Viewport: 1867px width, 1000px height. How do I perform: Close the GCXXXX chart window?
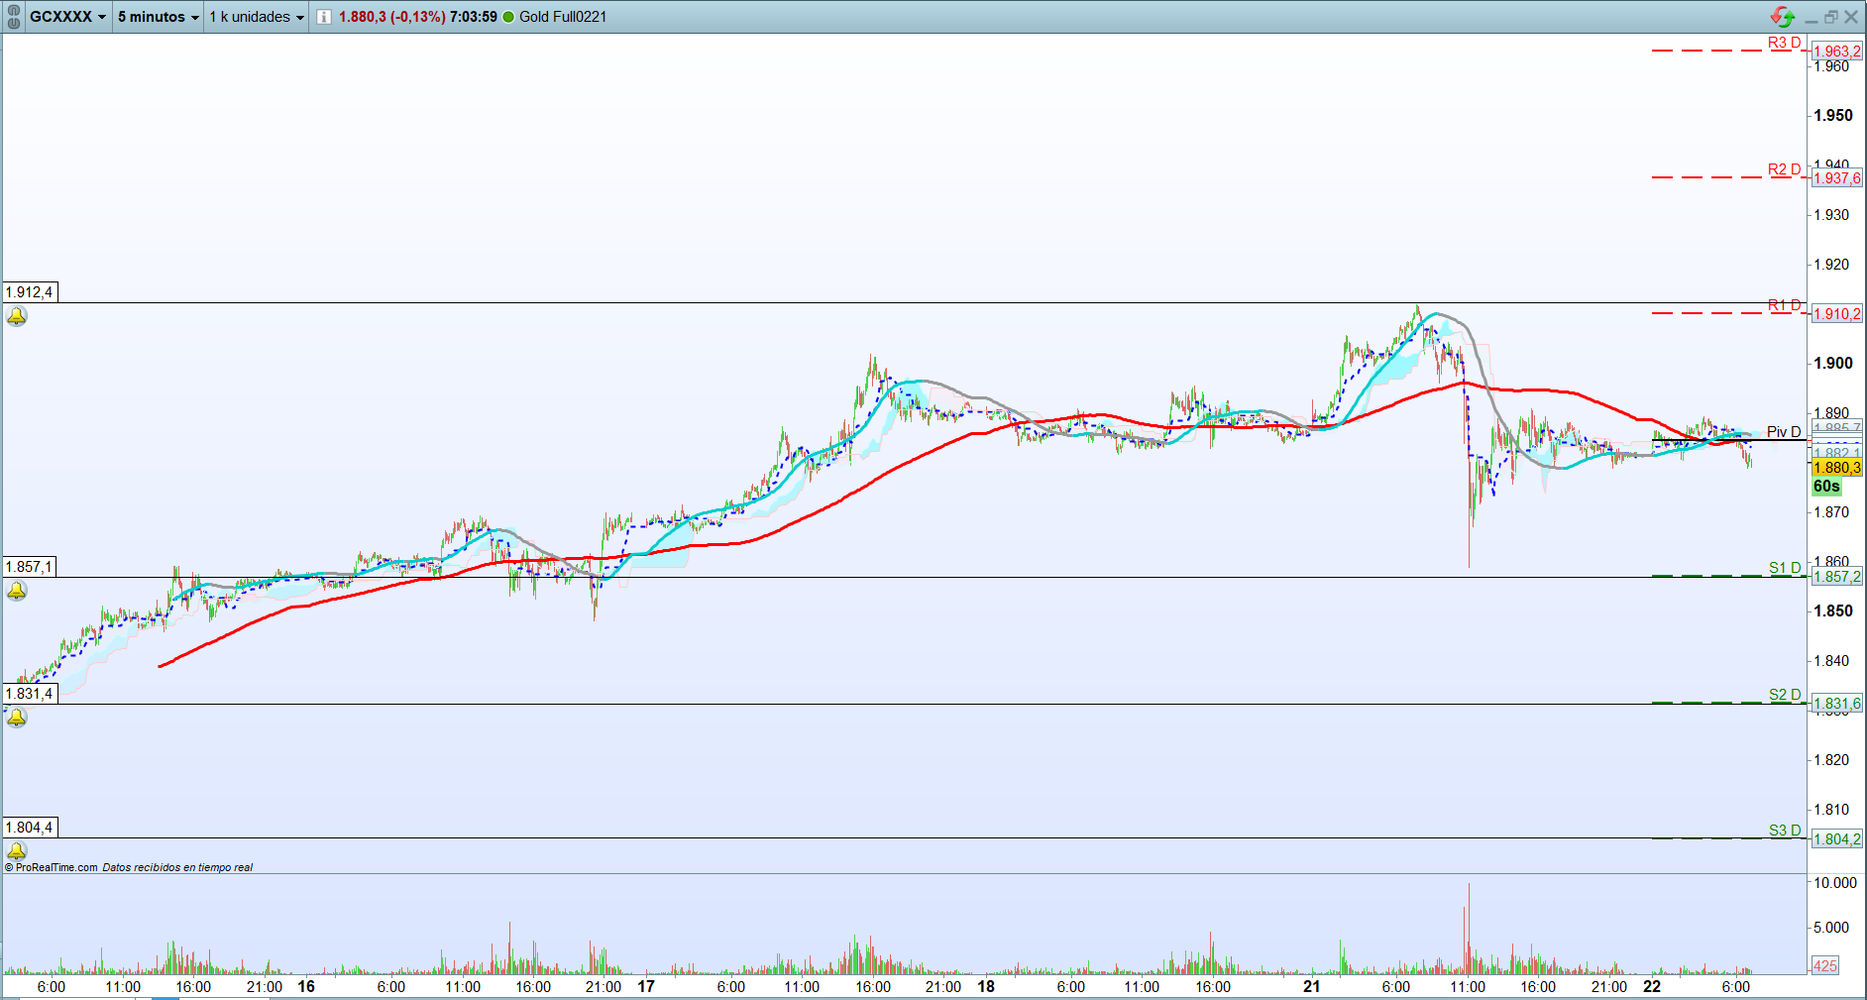(1851, 17)
